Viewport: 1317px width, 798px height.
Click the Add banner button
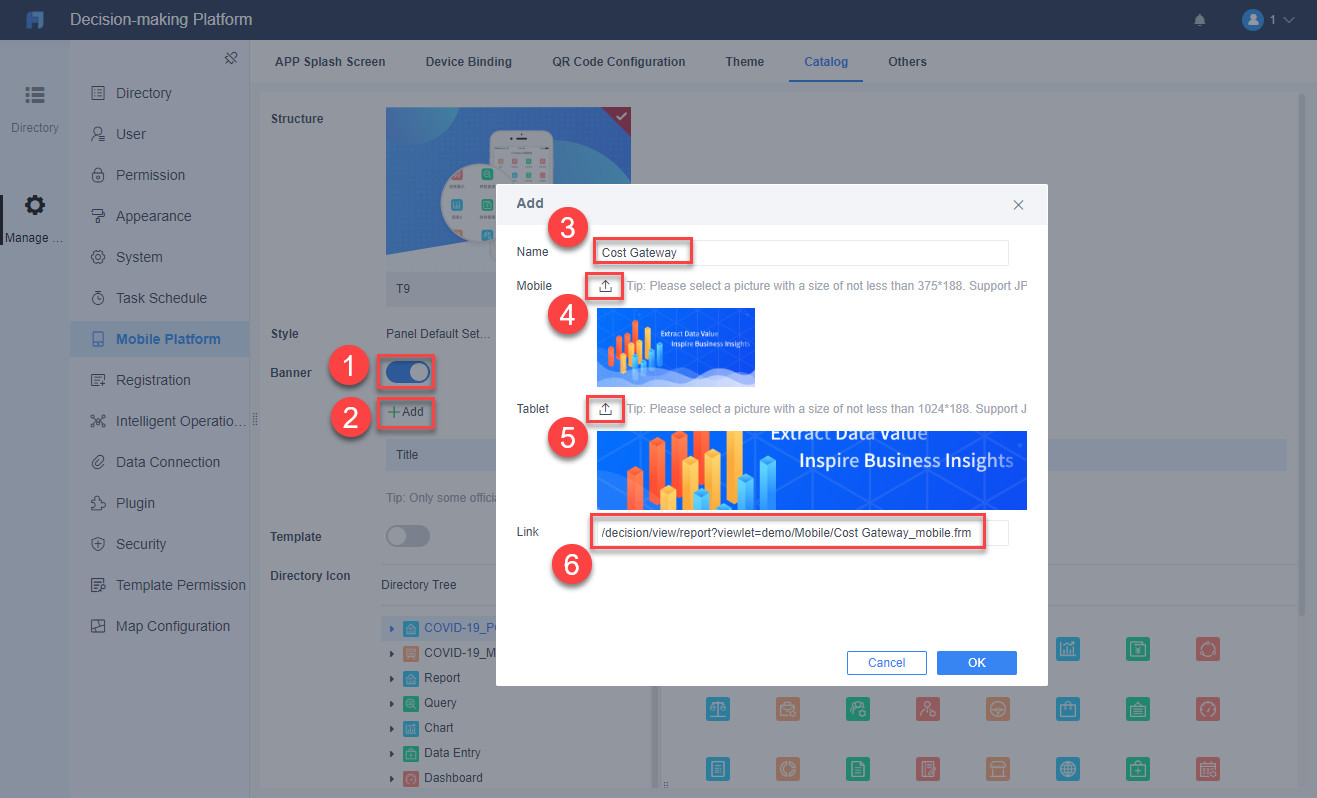pos(406,412)
